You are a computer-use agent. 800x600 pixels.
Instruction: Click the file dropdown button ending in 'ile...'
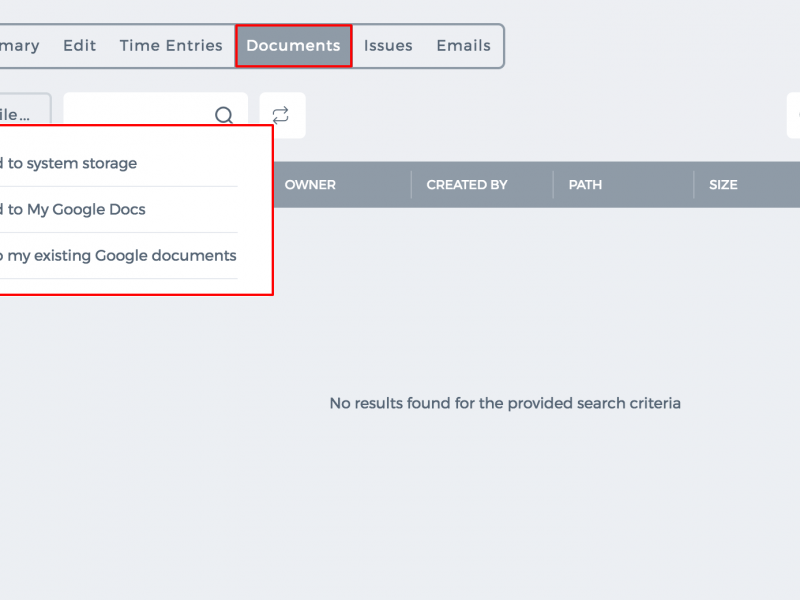[x=26, y=108]
